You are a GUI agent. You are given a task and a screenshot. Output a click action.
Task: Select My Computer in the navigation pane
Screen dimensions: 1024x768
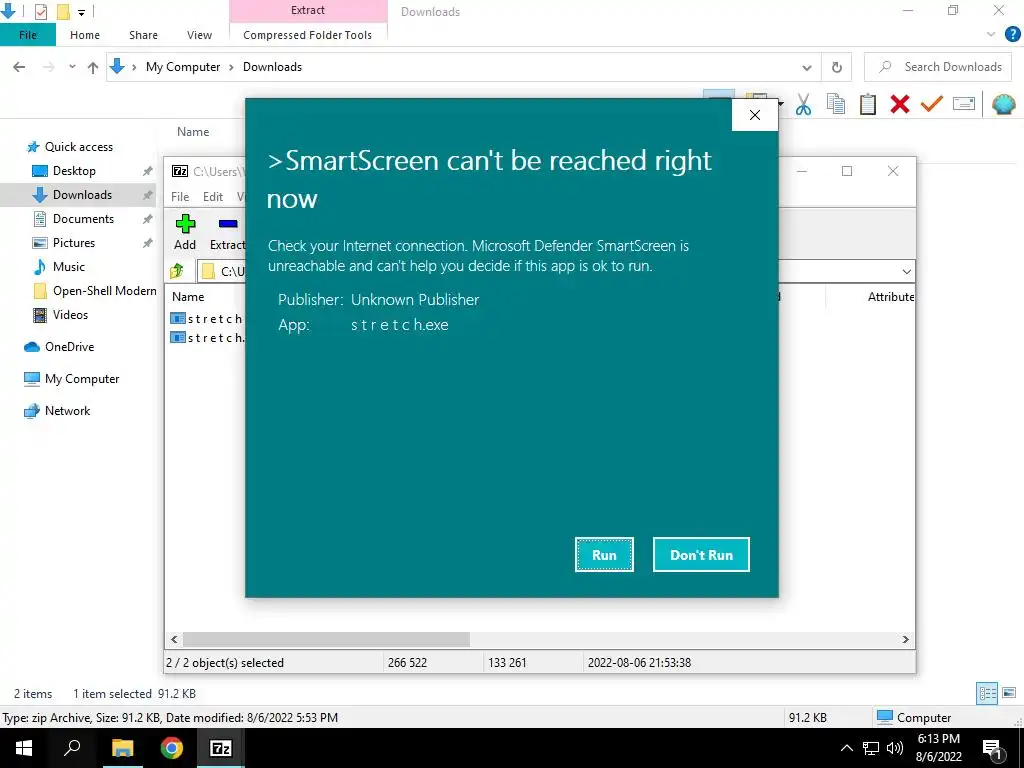coord(82,379)
